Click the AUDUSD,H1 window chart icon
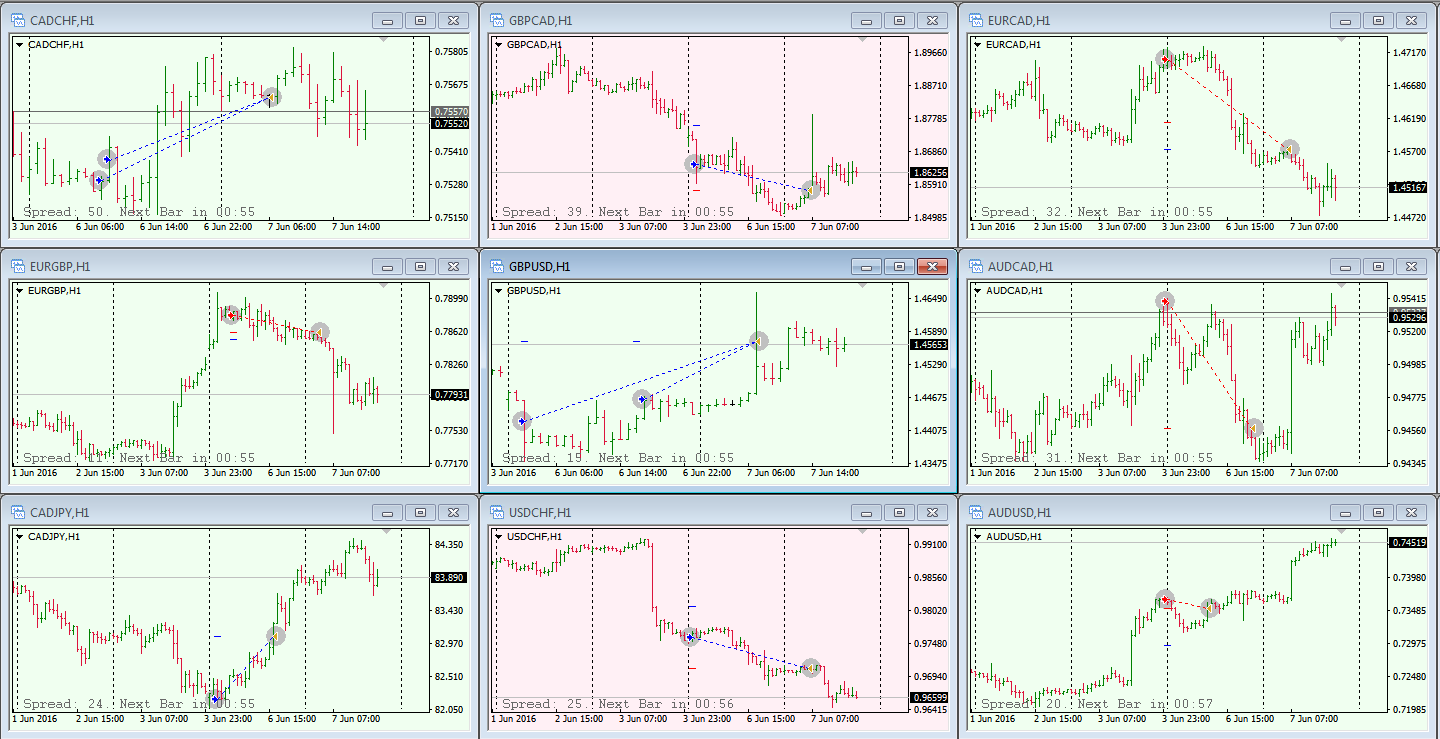 [977, 512]
